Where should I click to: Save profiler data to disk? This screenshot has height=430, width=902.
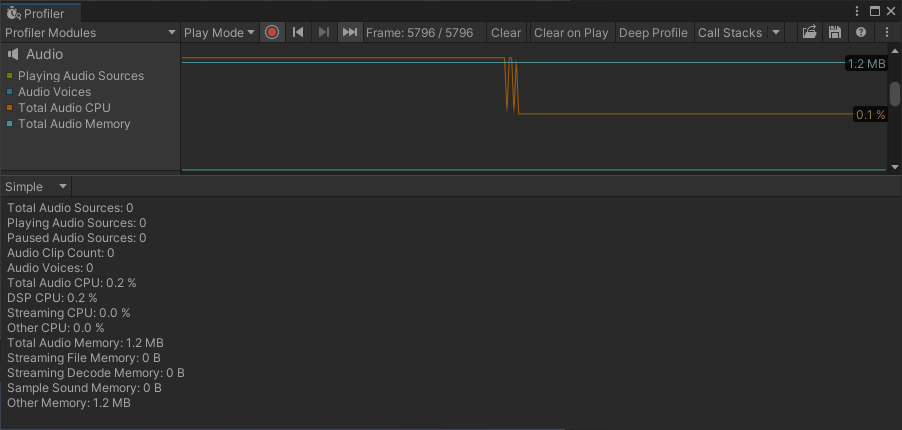tap(835, 32)
